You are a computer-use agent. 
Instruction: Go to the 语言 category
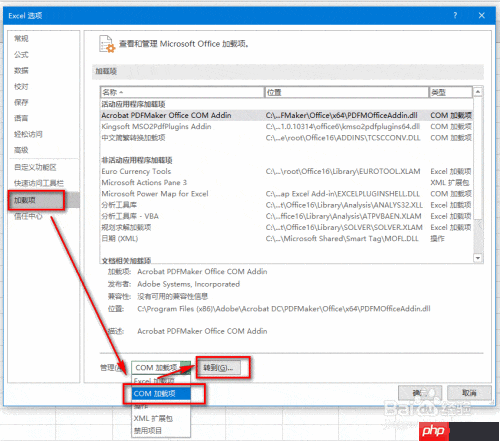(43, 118)
